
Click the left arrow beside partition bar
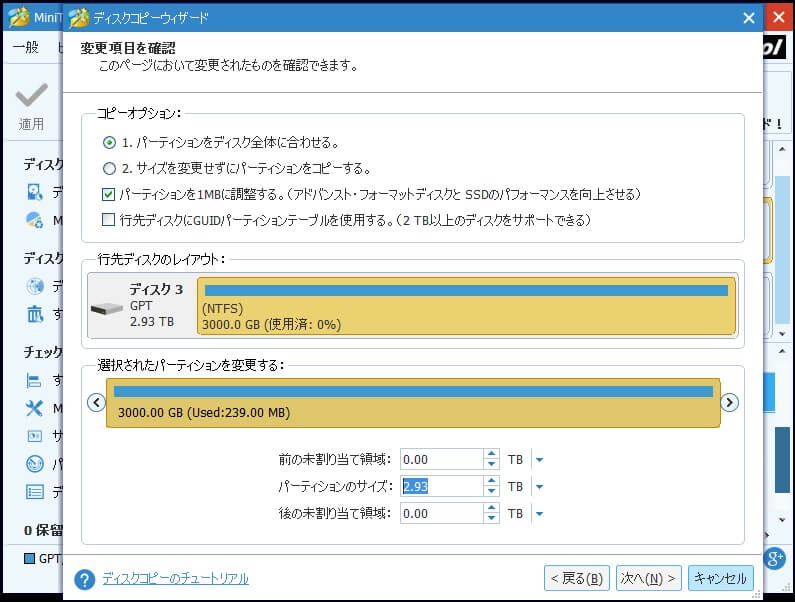point(96,403)
